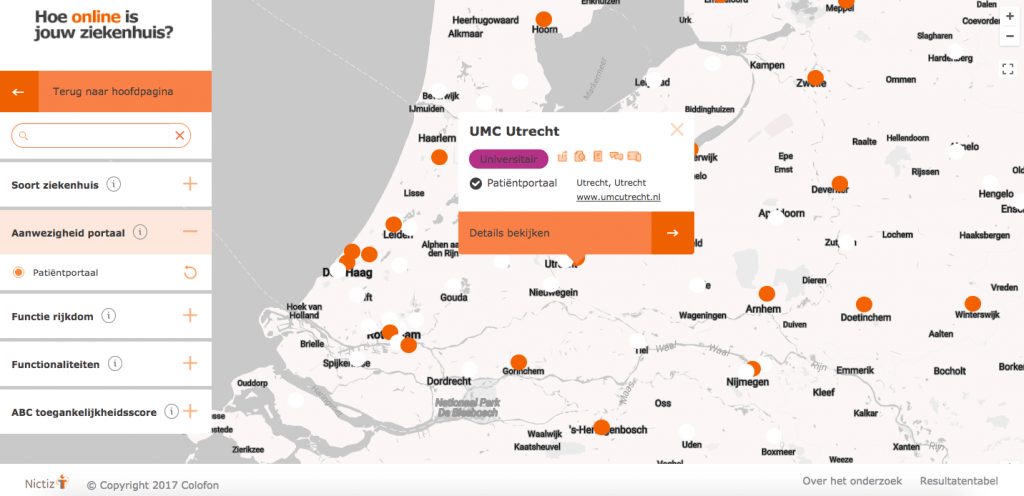
Task: Expand the Soort ziekenhuis filter
Action: (190, 184)
